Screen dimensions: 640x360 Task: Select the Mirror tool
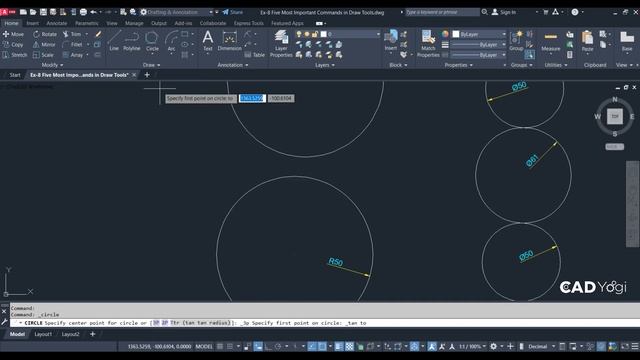click(x=44, y=44)
